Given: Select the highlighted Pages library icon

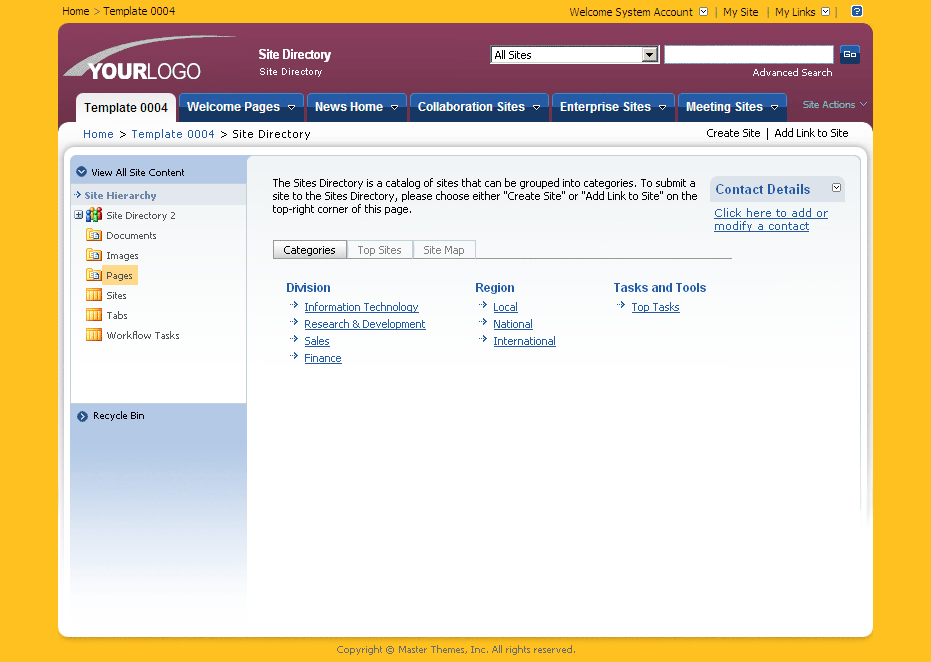Looking at the screenshot, I should point(93,275).
